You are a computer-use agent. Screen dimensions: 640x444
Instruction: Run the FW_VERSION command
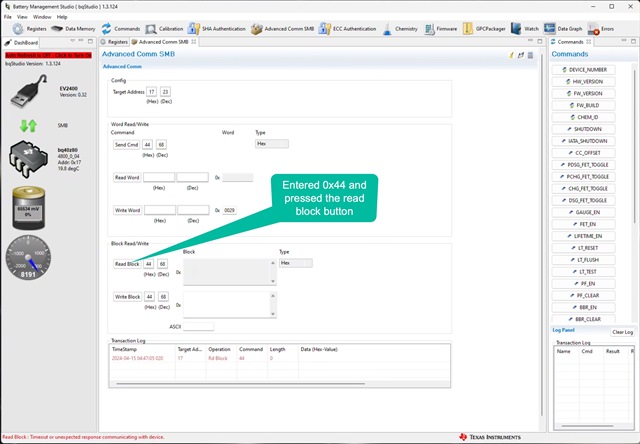[584, 93]
